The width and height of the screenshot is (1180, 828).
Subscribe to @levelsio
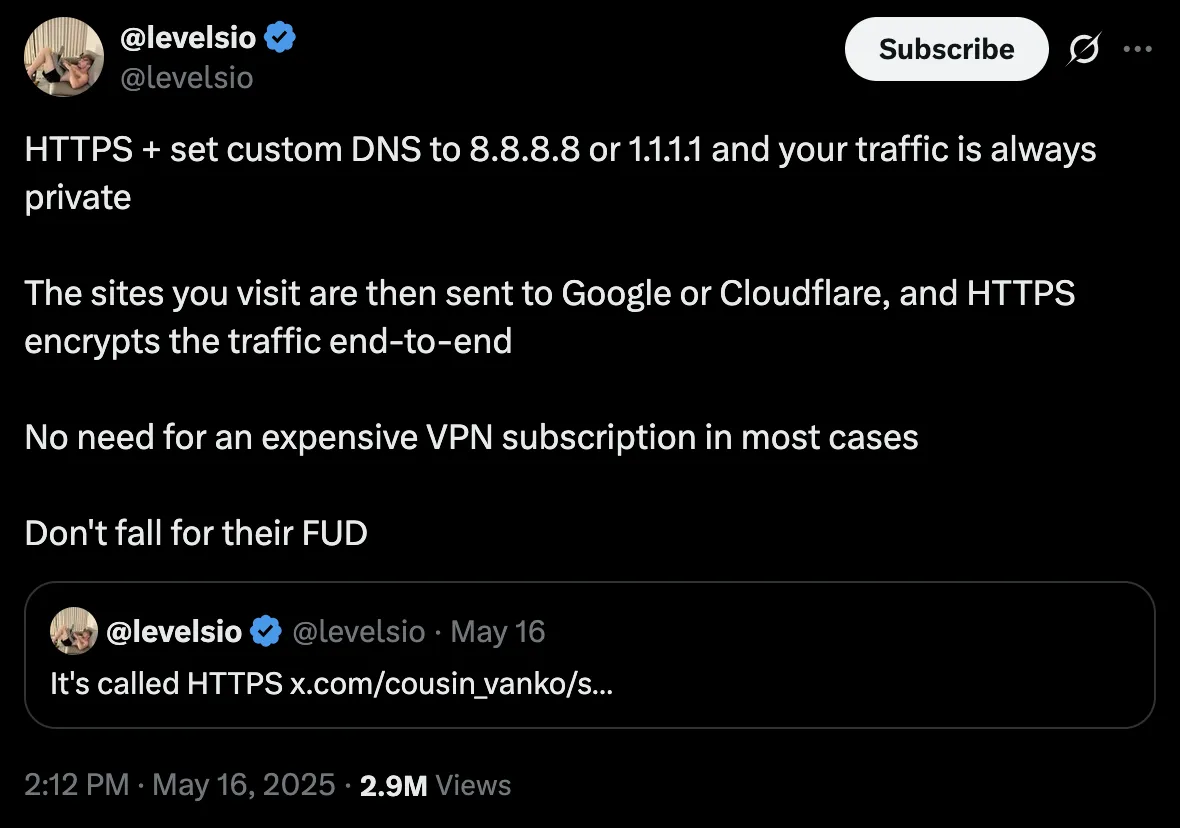[x=946, y=50]
